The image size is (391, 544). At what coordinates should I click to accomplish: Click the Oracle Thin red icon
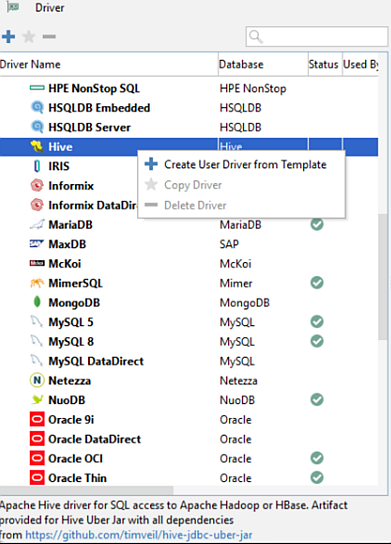pos(37,478)
